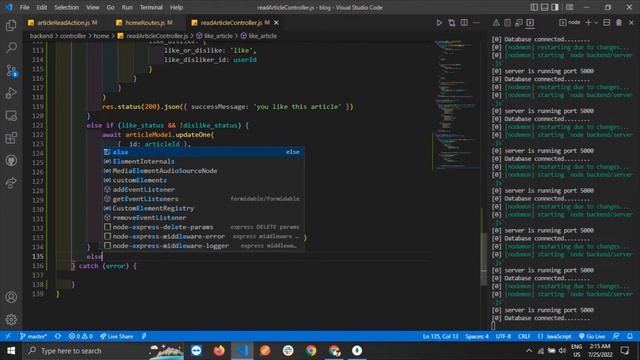The height and width of the screenshot is (360, 640).
Task: Create new terminal with plus icon
Action: point(588,23)
